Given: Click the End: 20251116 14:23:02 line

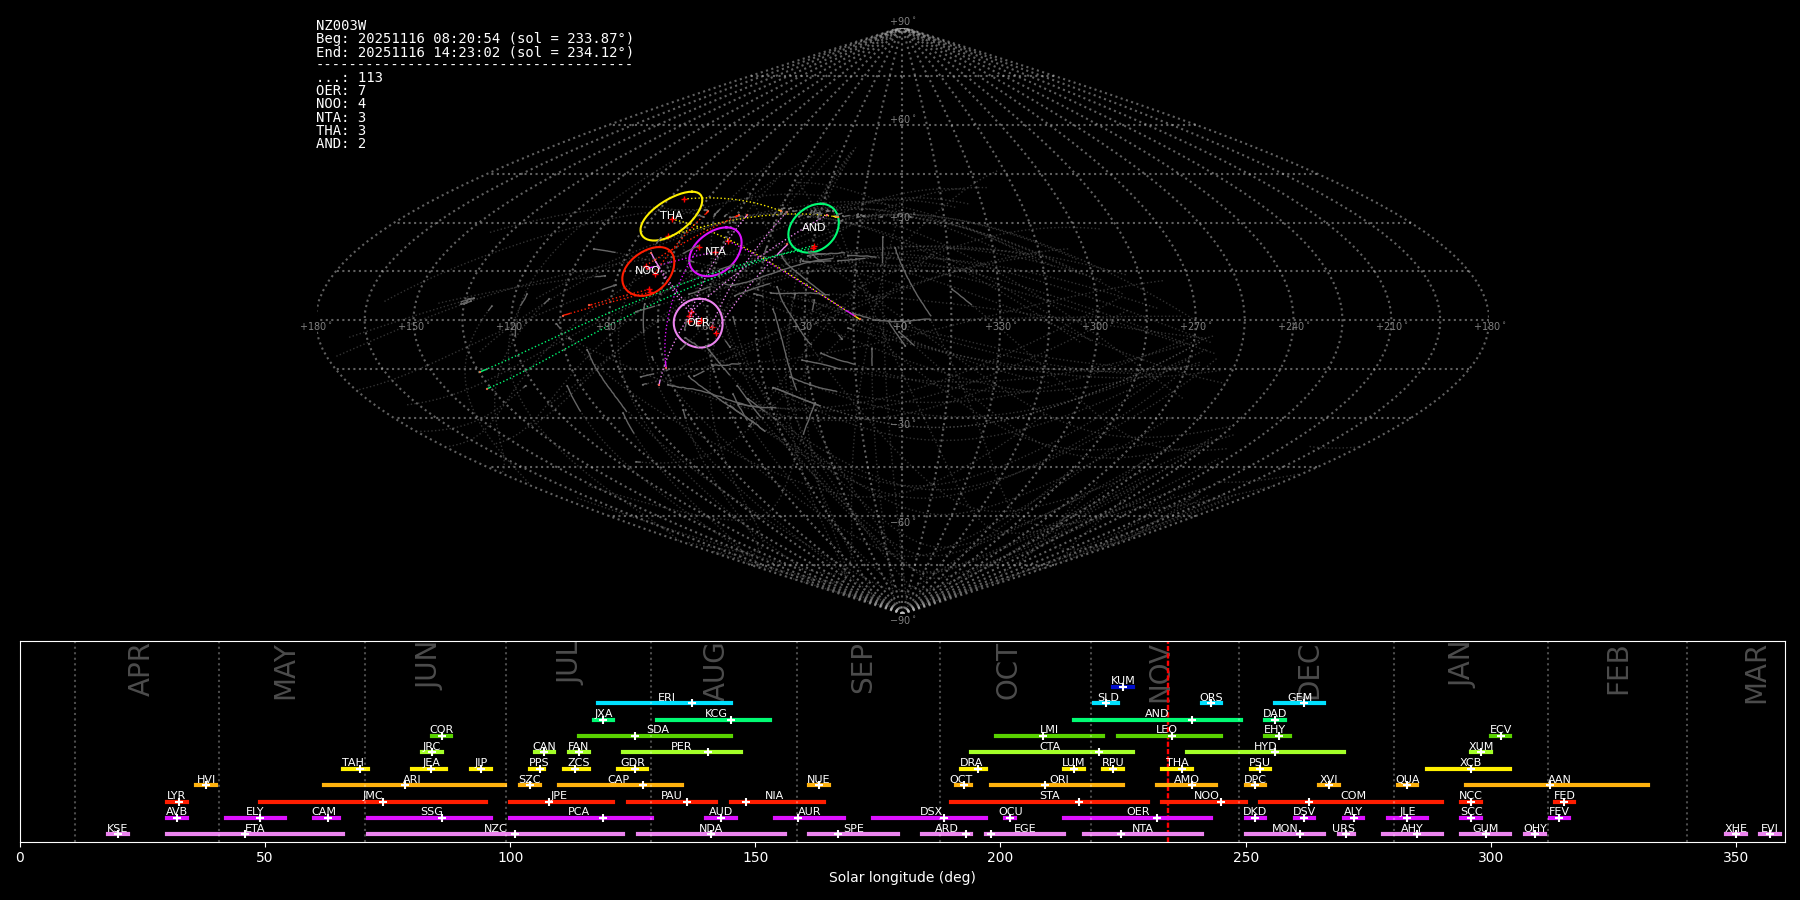Looking at the screenshot, I should coord(475,52).
